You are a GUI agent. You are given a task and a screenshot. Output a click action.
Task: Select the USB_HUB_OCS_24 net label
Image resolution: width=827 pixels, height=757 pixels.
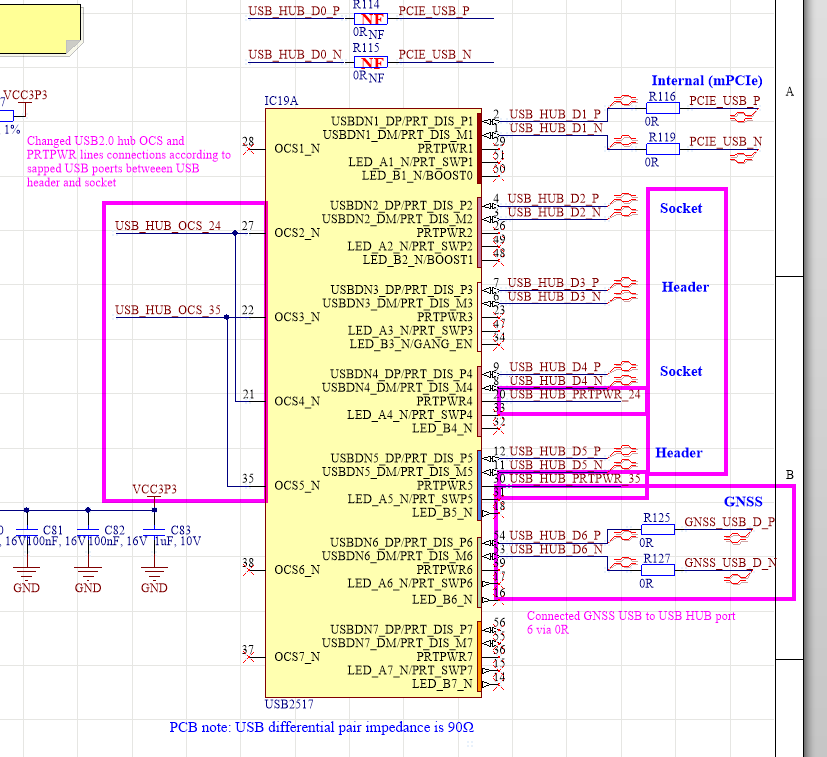pyautogui.click(x=168, y=226)
